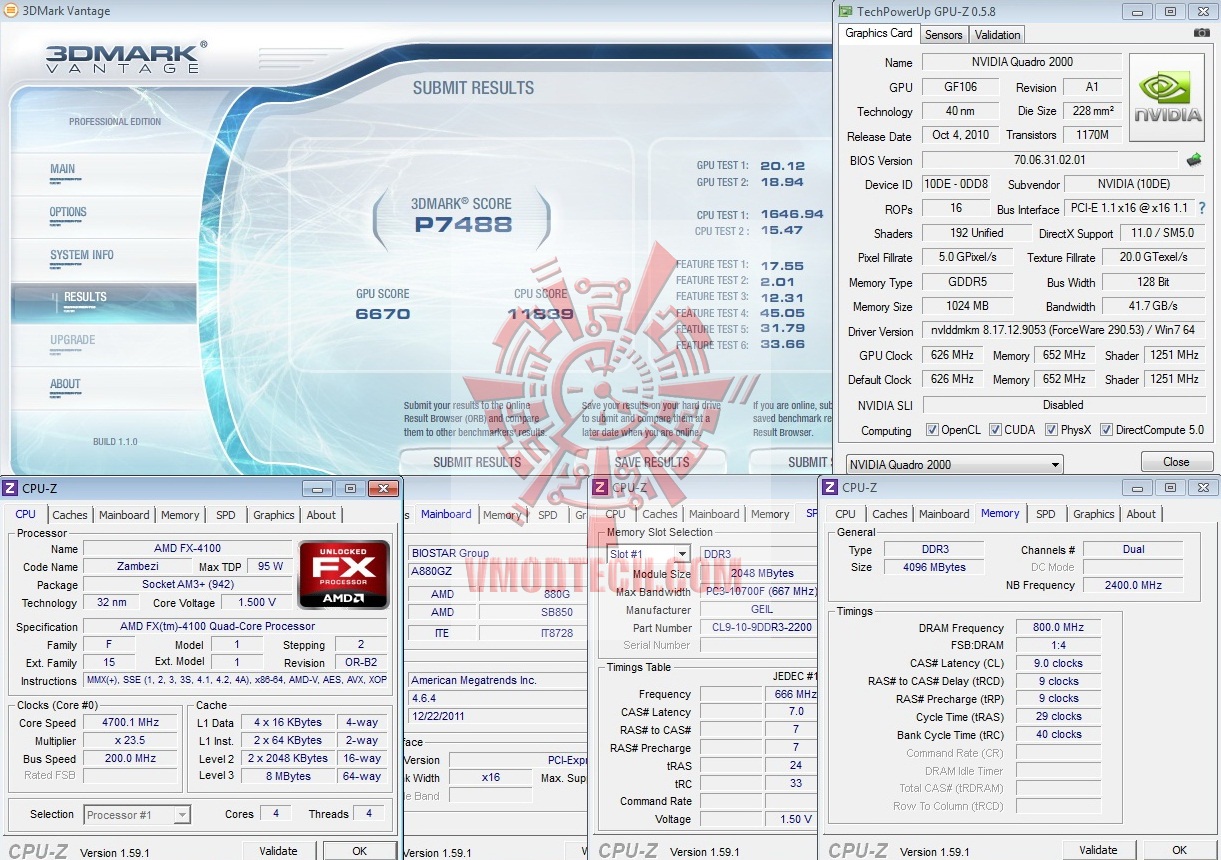Select ABOUT in the 3DMark Vantage sidebar
Screen dimensions: 1221x860
click(x=65, y=384)
